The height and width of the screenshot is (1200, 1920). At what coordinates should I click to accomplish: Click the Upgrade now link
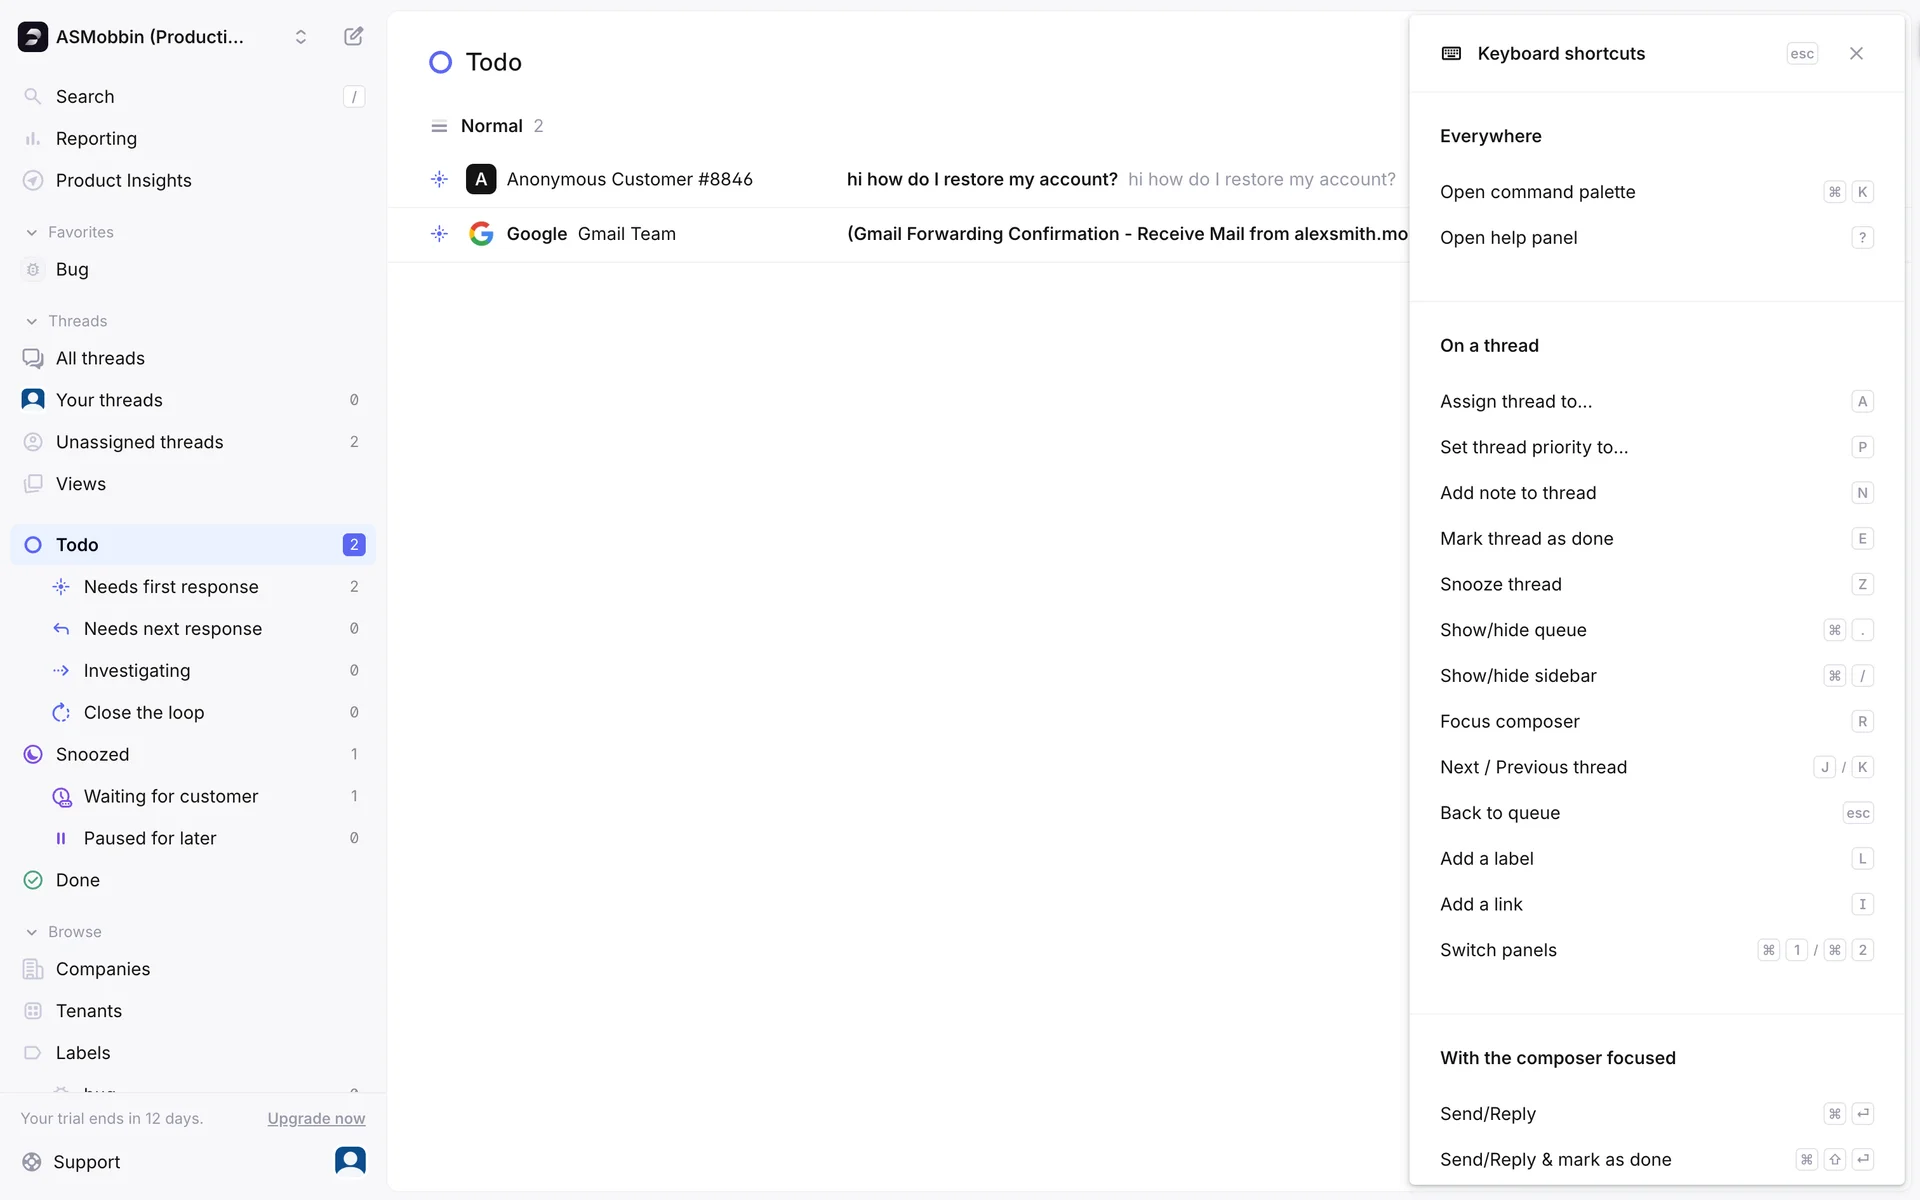(316, 1119)
